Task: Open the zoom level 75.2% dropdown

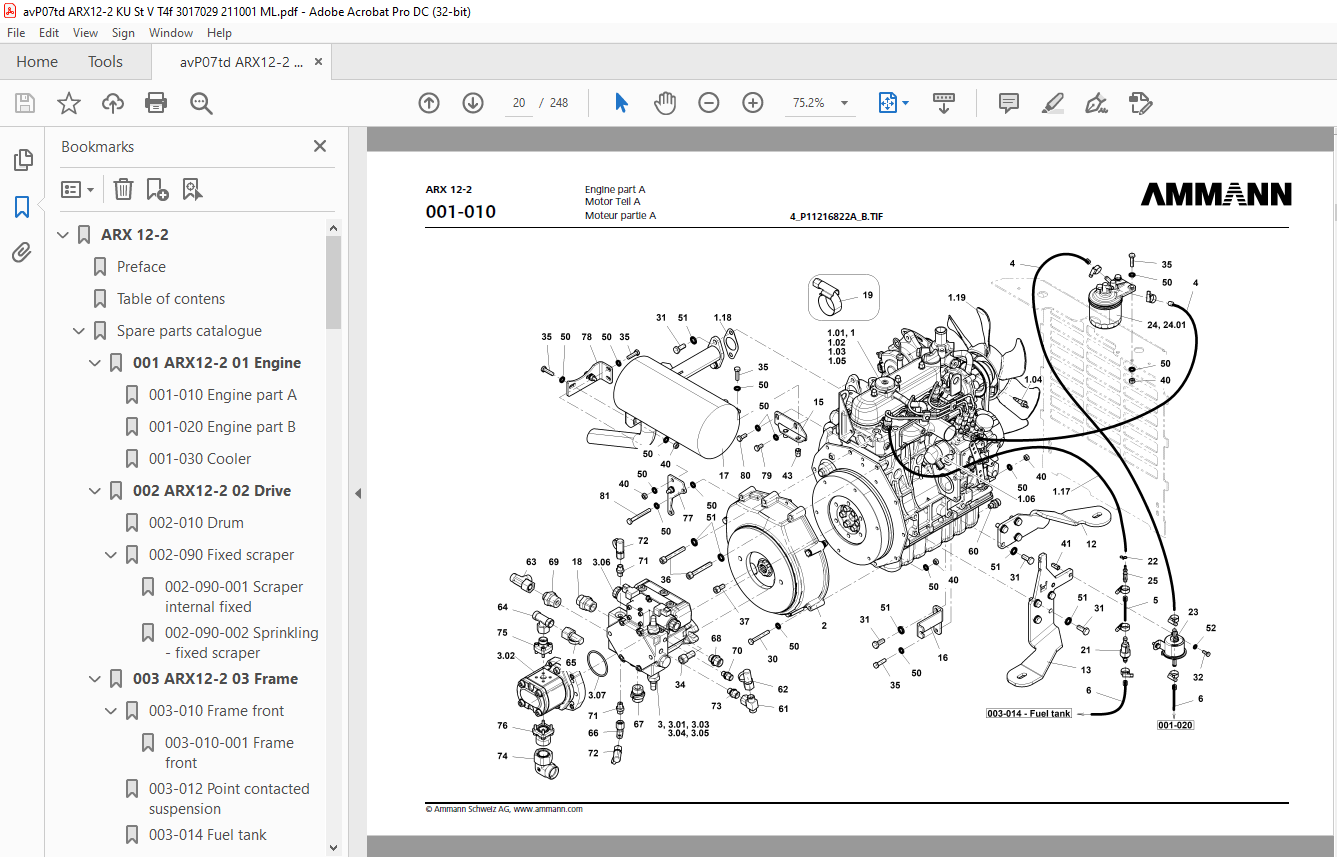Action: click(844, 103)
